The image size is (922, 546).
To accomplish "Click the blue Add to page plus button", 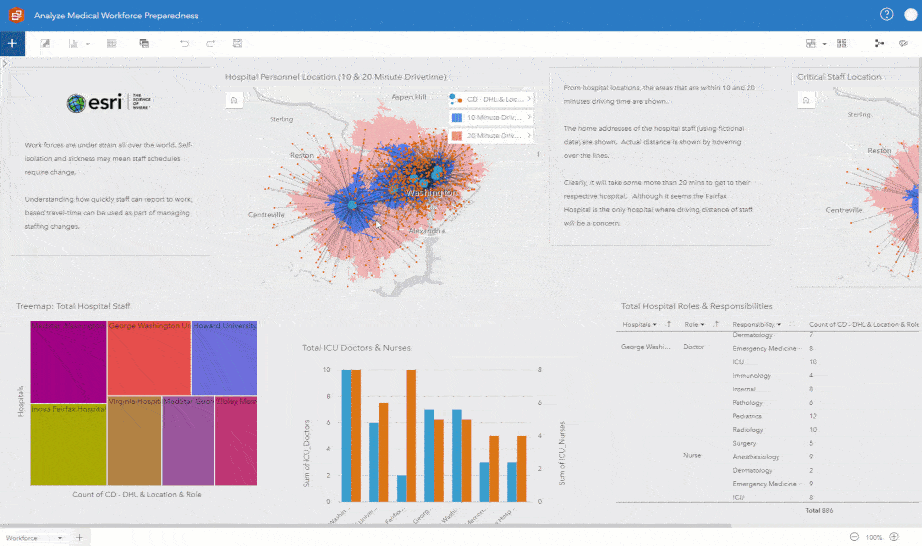I will [x=12, y=43].
